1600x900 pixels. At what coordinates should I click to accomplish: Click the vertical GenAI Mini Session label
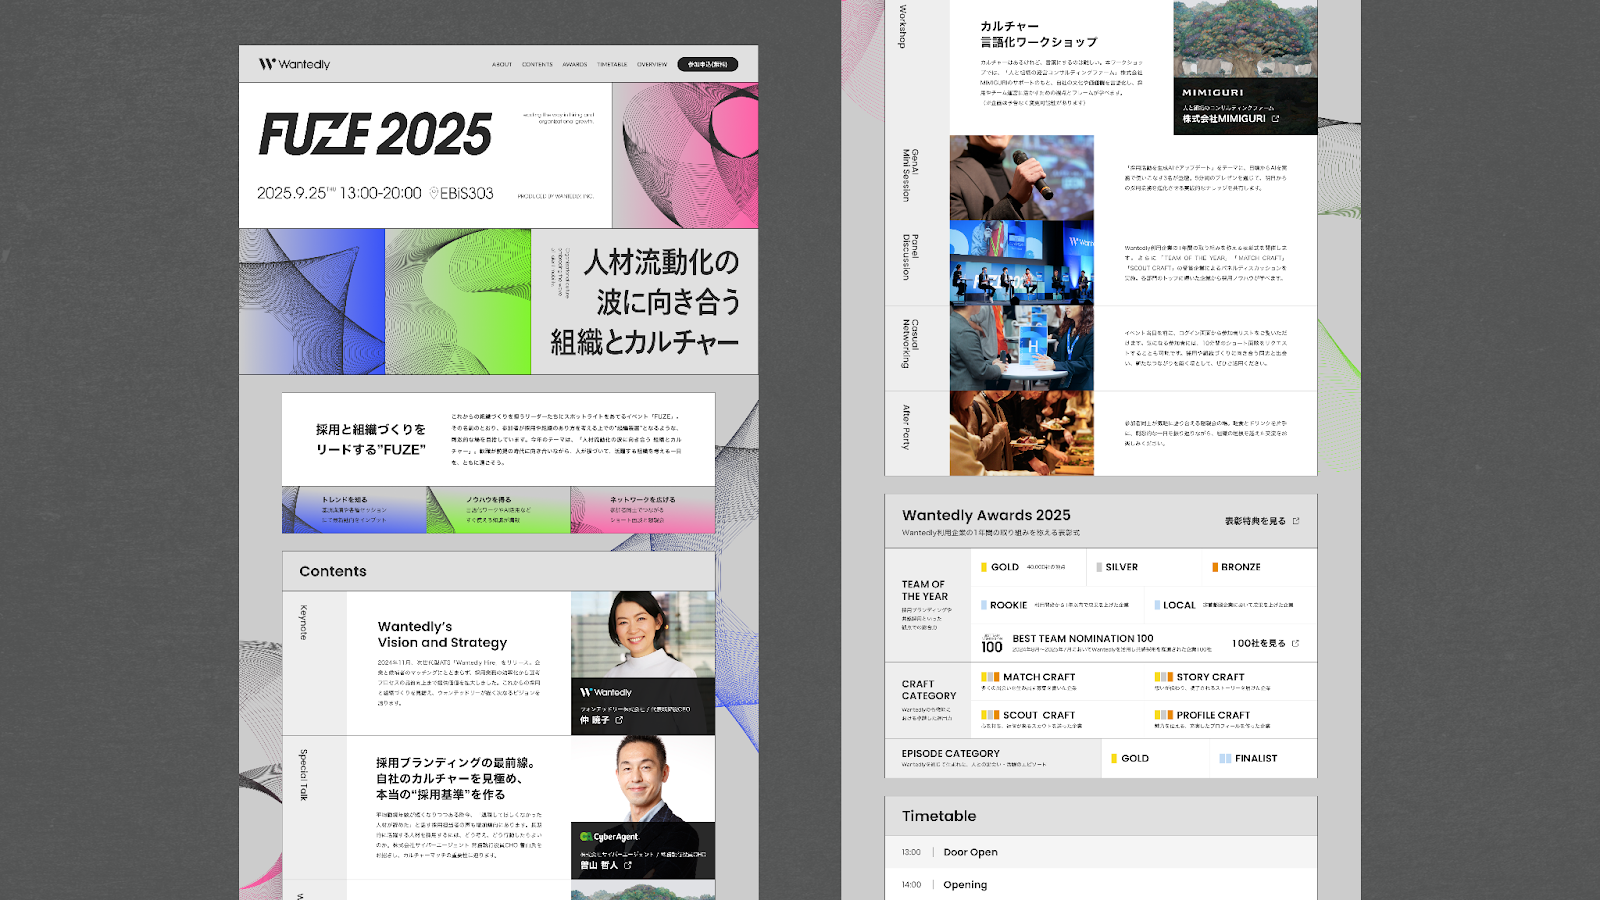[910, 175]
